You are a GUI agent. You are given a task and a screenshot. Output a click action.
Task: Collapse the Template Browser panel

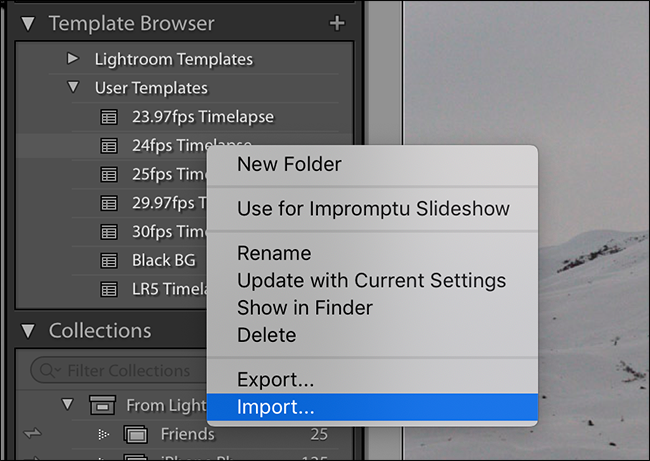pos(28,22)
